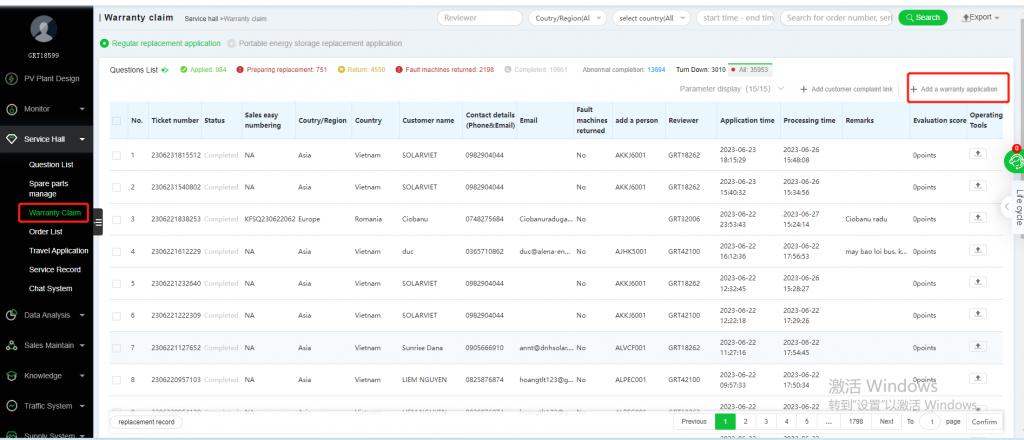
Task: Click Add a warranty application
Action: [x=954, y=89]
